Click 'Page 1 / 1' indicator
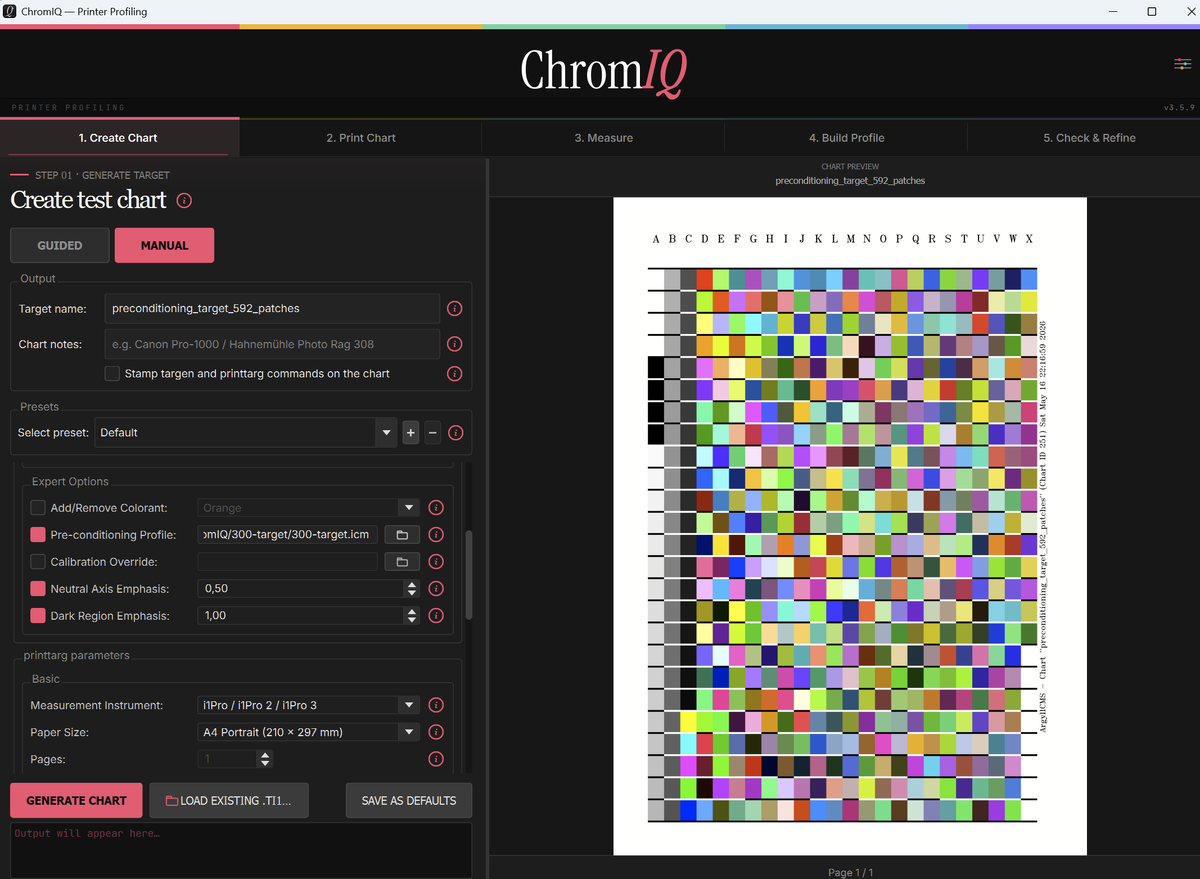The image size is (1200, 879). 850,872
